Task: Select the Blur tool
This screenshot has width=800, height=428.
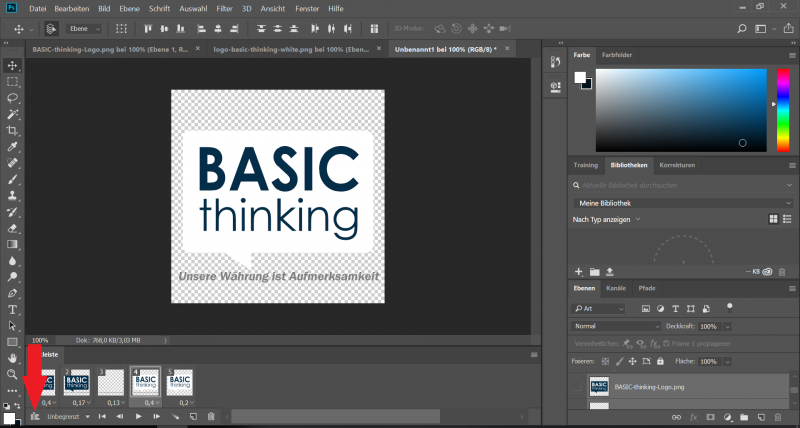Action: [13, 261]
